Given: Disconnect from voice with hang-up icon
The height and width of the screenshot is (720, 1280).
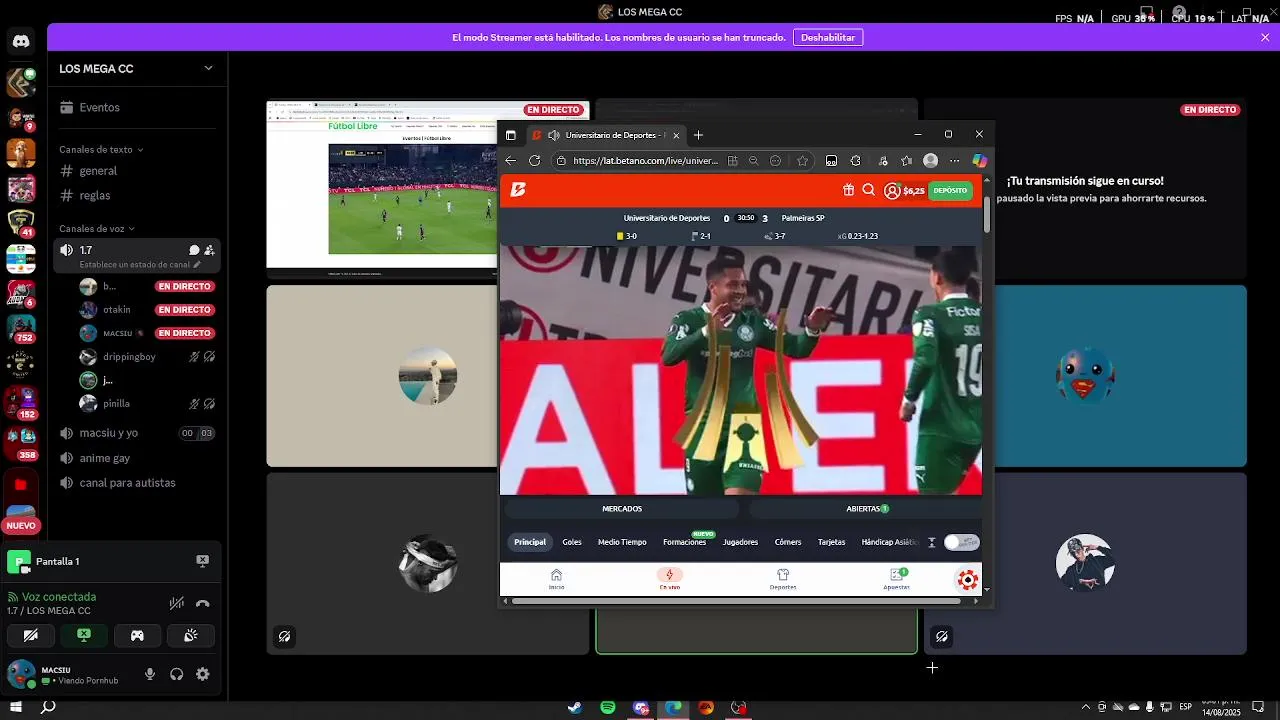Looking at the screenshot, I should pos(203,603).
